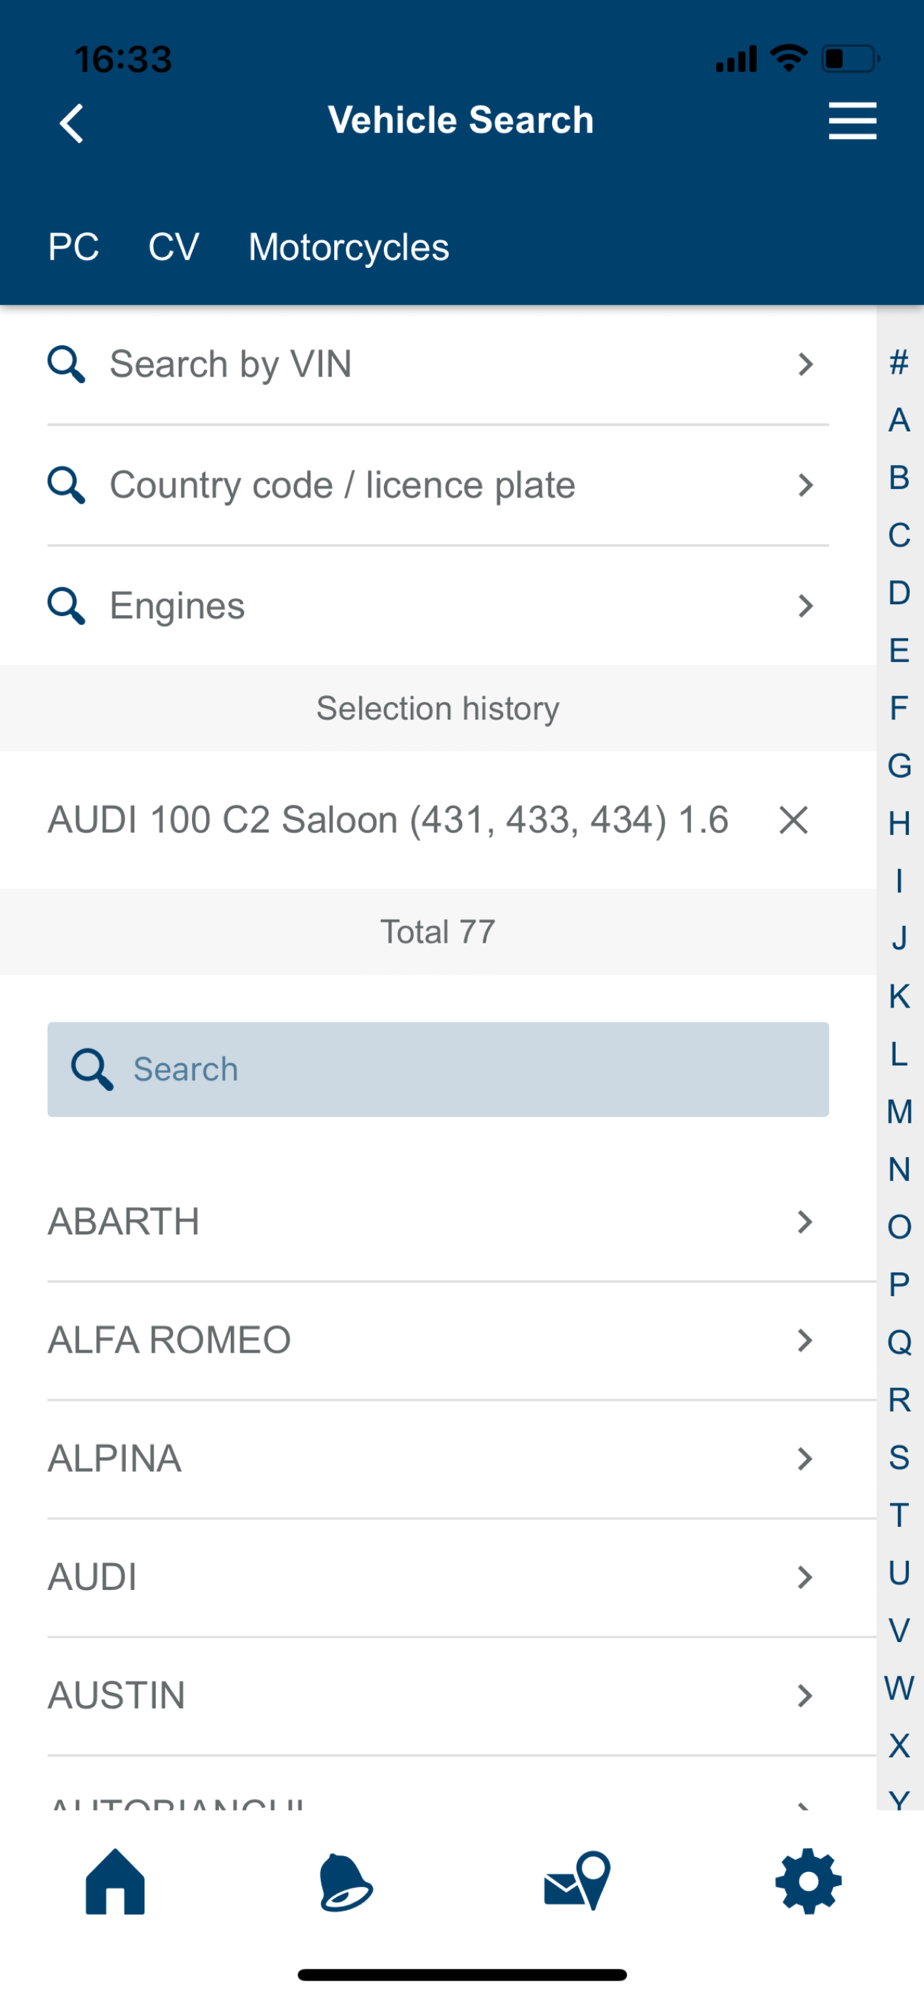Select AUDI 100 C2 Saloon from history
Viewport: 924px width, 2000px height.
tap(388, 821)
